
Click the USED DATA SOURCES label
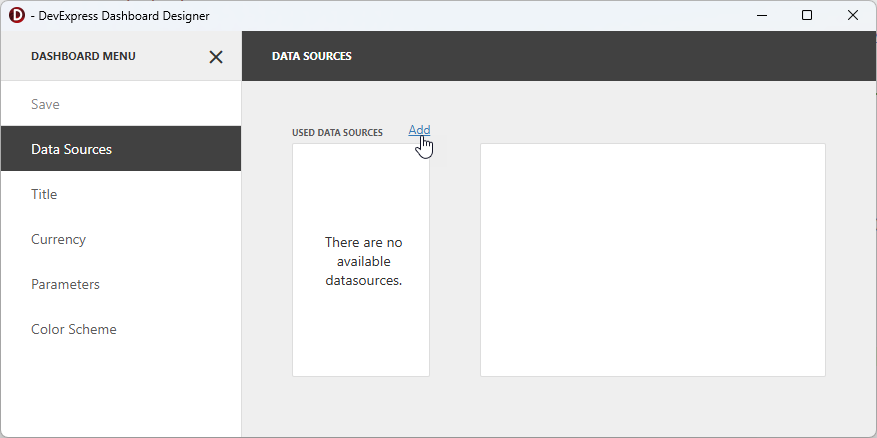pos(337,133)
